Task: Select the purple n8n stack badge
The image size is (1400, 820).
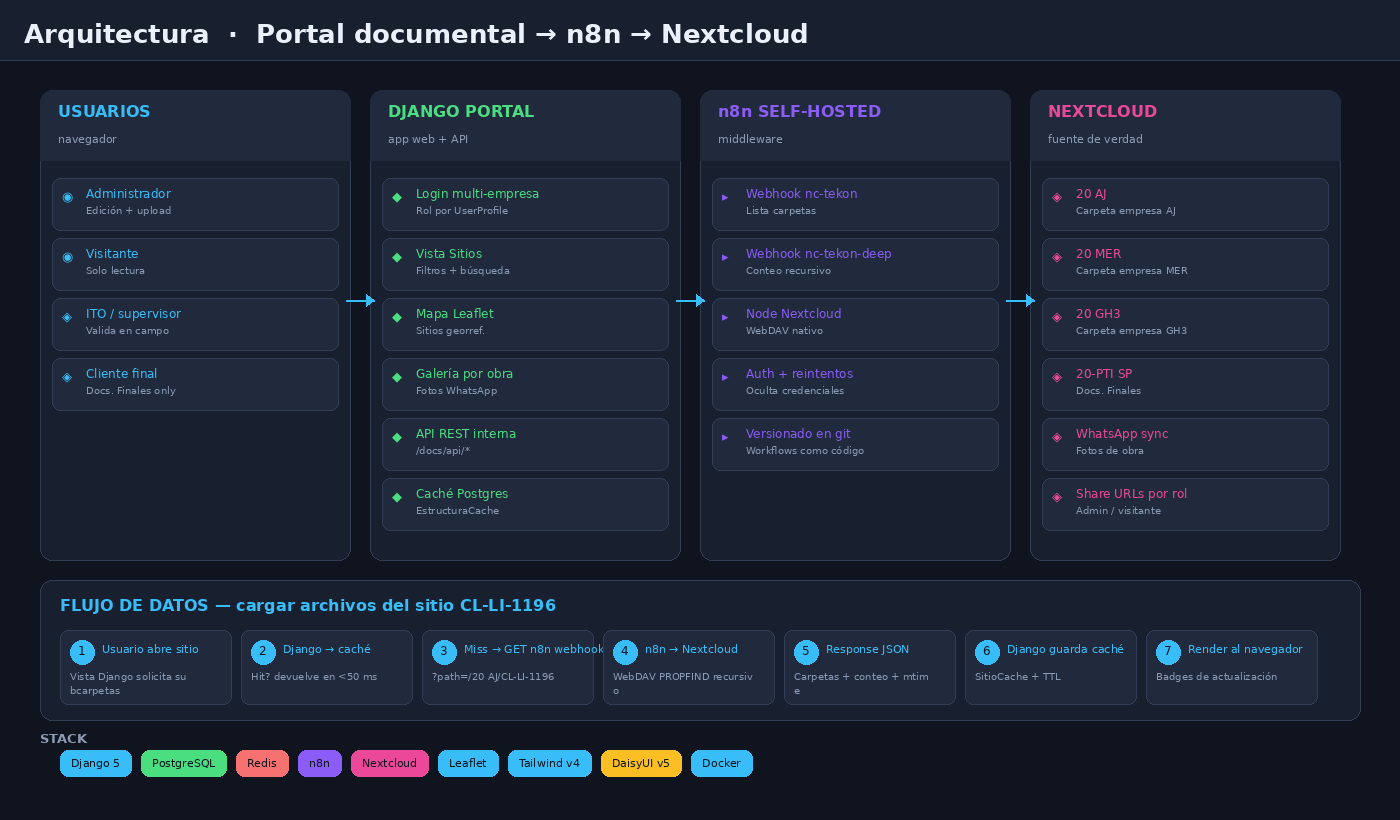Action: (x=320, y=763)
